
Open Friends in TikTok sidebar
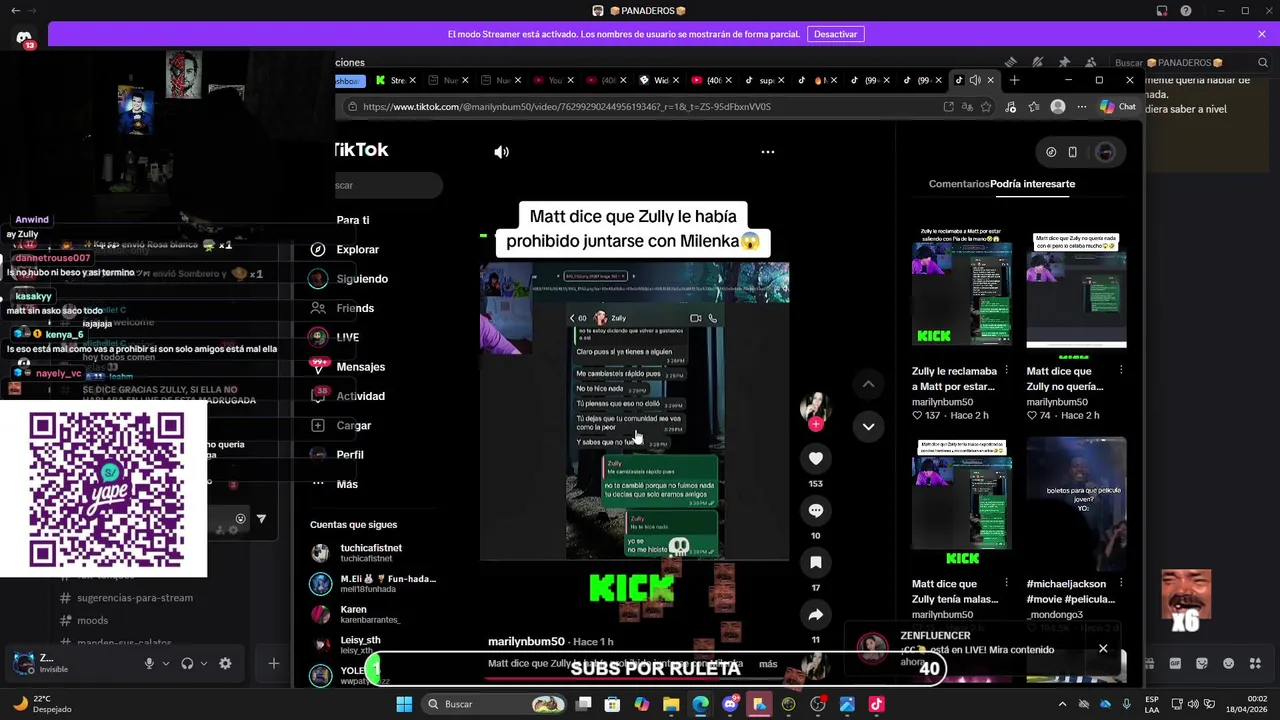[342, 308]
